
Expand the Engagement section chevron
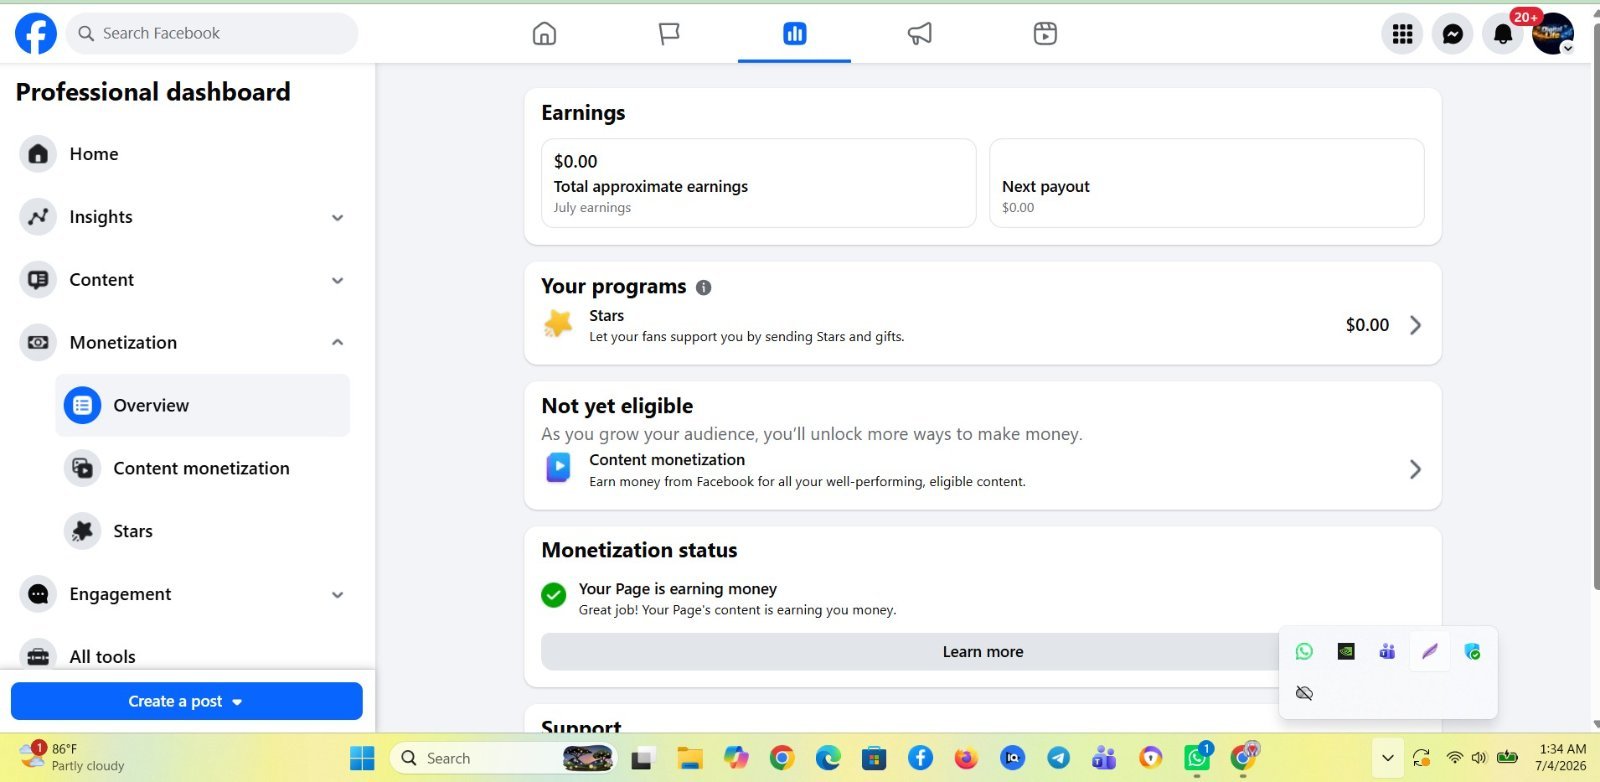338,594
